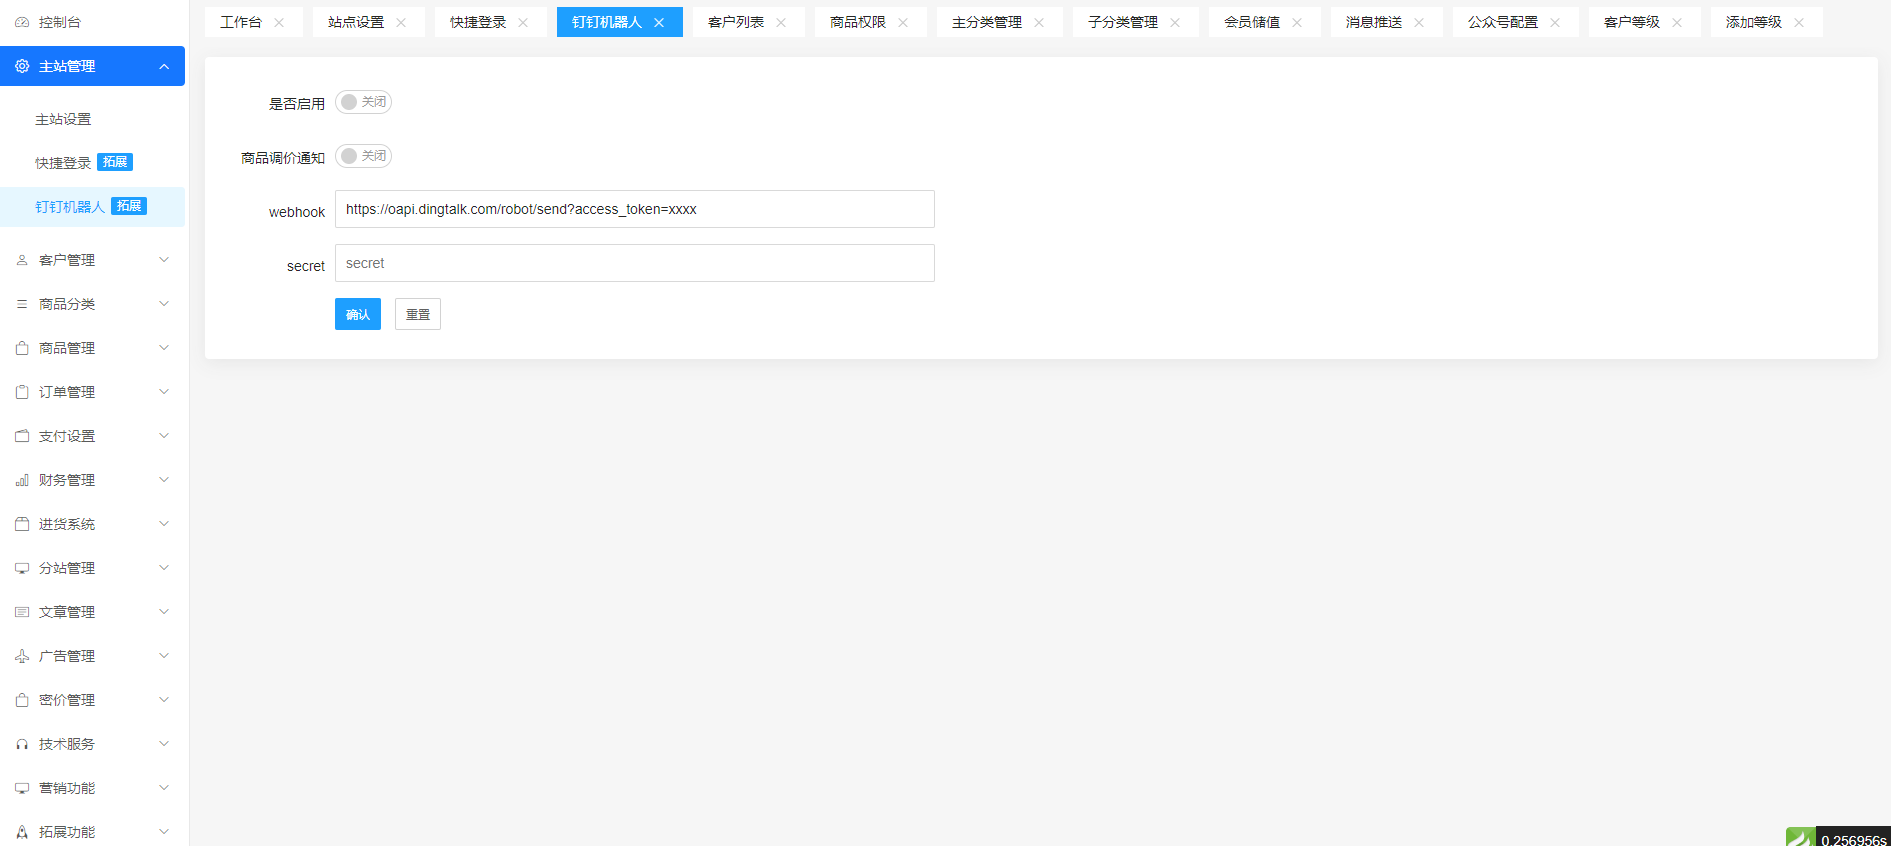Click the webhook URL input field
Viewport: 1891px width, 846px height.
635,209
